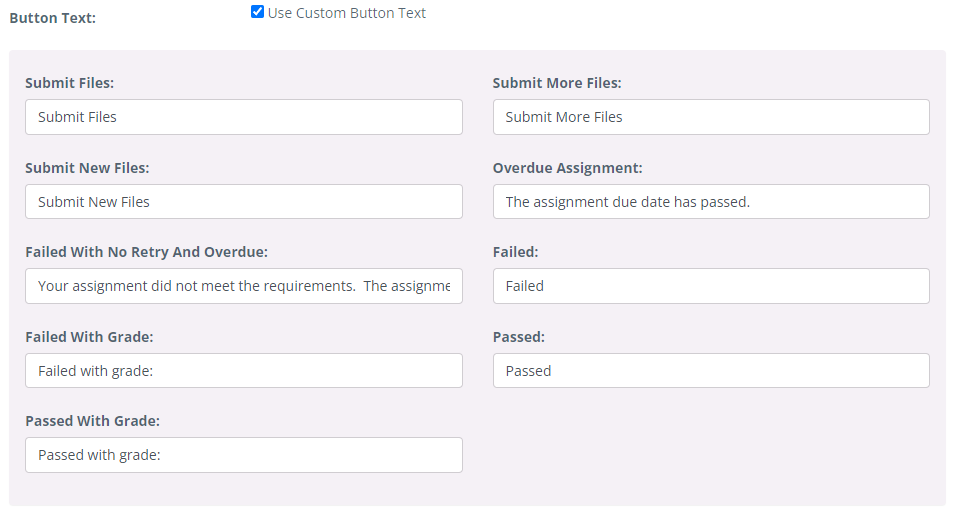Click the 'Use Custom Button Text' label text

[347, 13]
